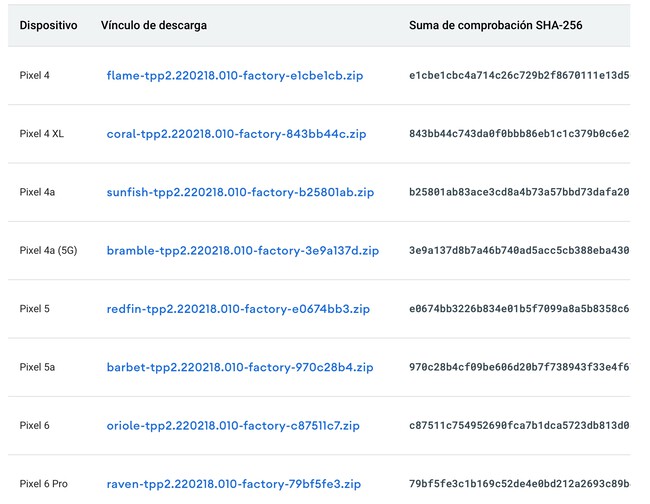Download the raven factory image for Pixel 6 Pro
The width and height of the screenshot is (650, 504).
pos(233,484)
